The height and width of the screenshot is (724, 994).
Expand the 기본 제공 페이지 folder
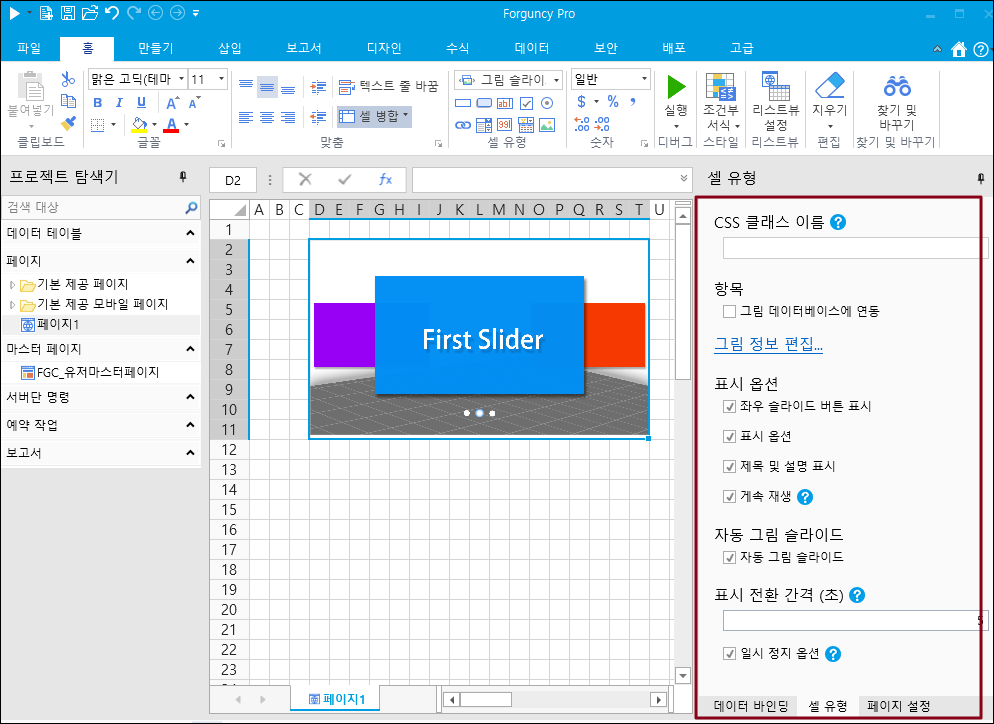tap(13, 285)
